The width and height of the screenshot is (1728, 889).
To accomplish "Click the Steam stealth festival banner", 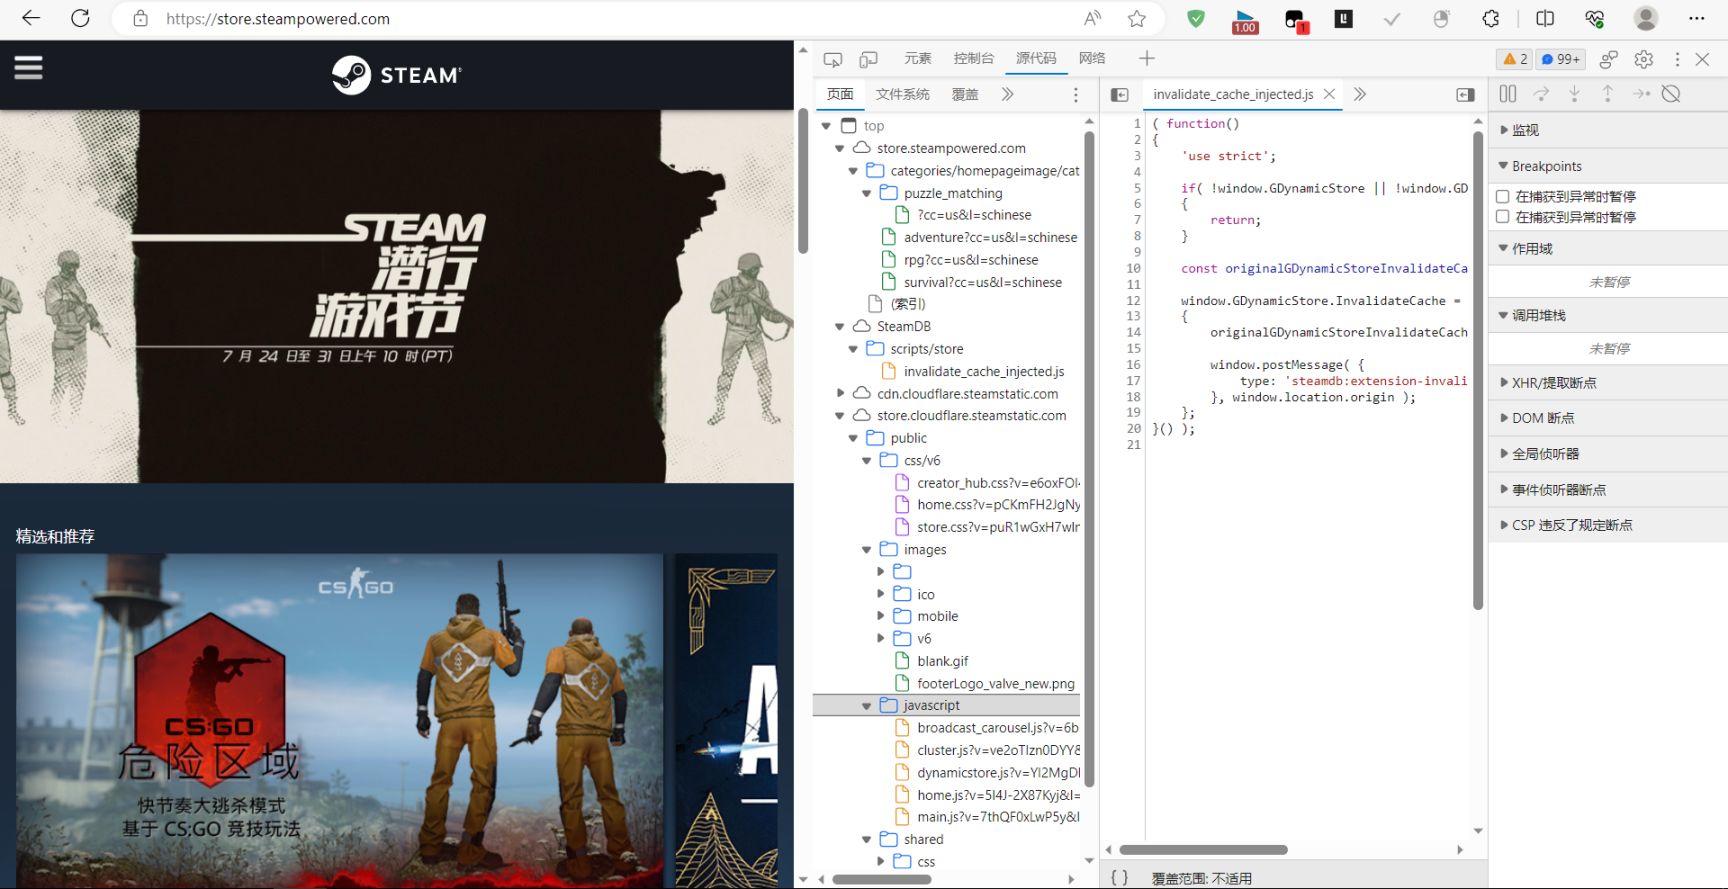I will point(397,296).
